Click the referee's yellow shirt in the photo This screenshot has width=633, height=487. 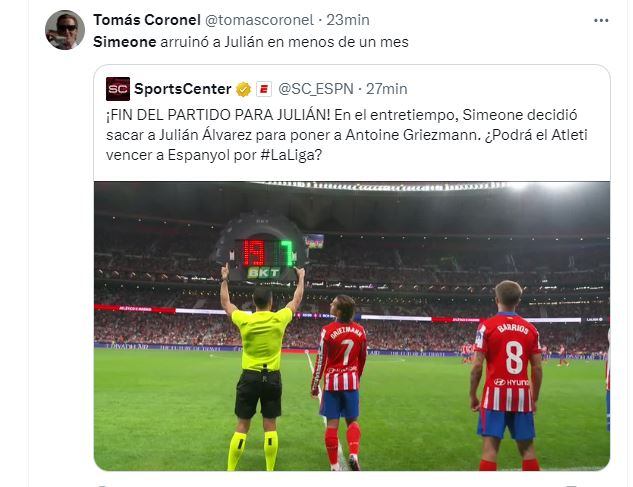coord(262,339)
